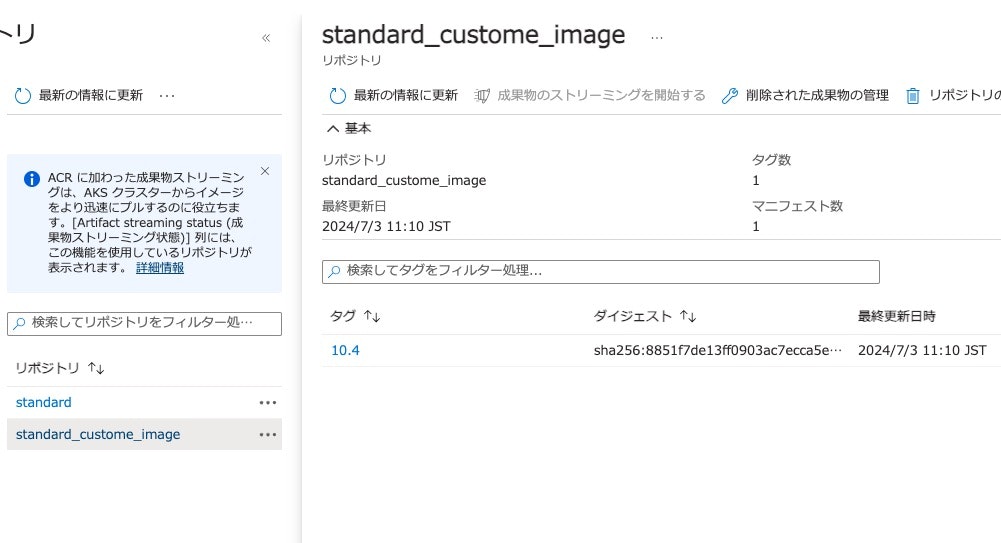
Task: Click 成果物のストリーミングを開始する toolbar button
Action: pos(590,96)
